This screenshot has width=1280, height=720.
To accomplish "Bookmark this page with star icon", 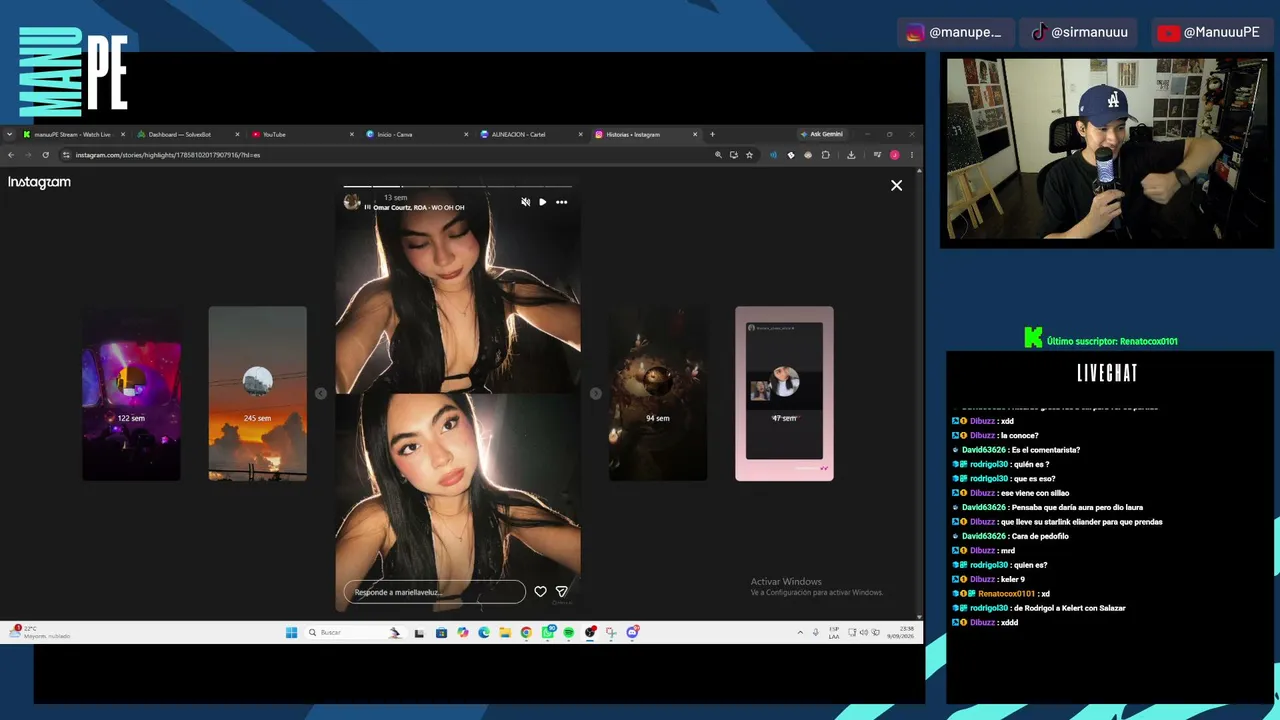I will pyautogui.click(x=749, y=155).
